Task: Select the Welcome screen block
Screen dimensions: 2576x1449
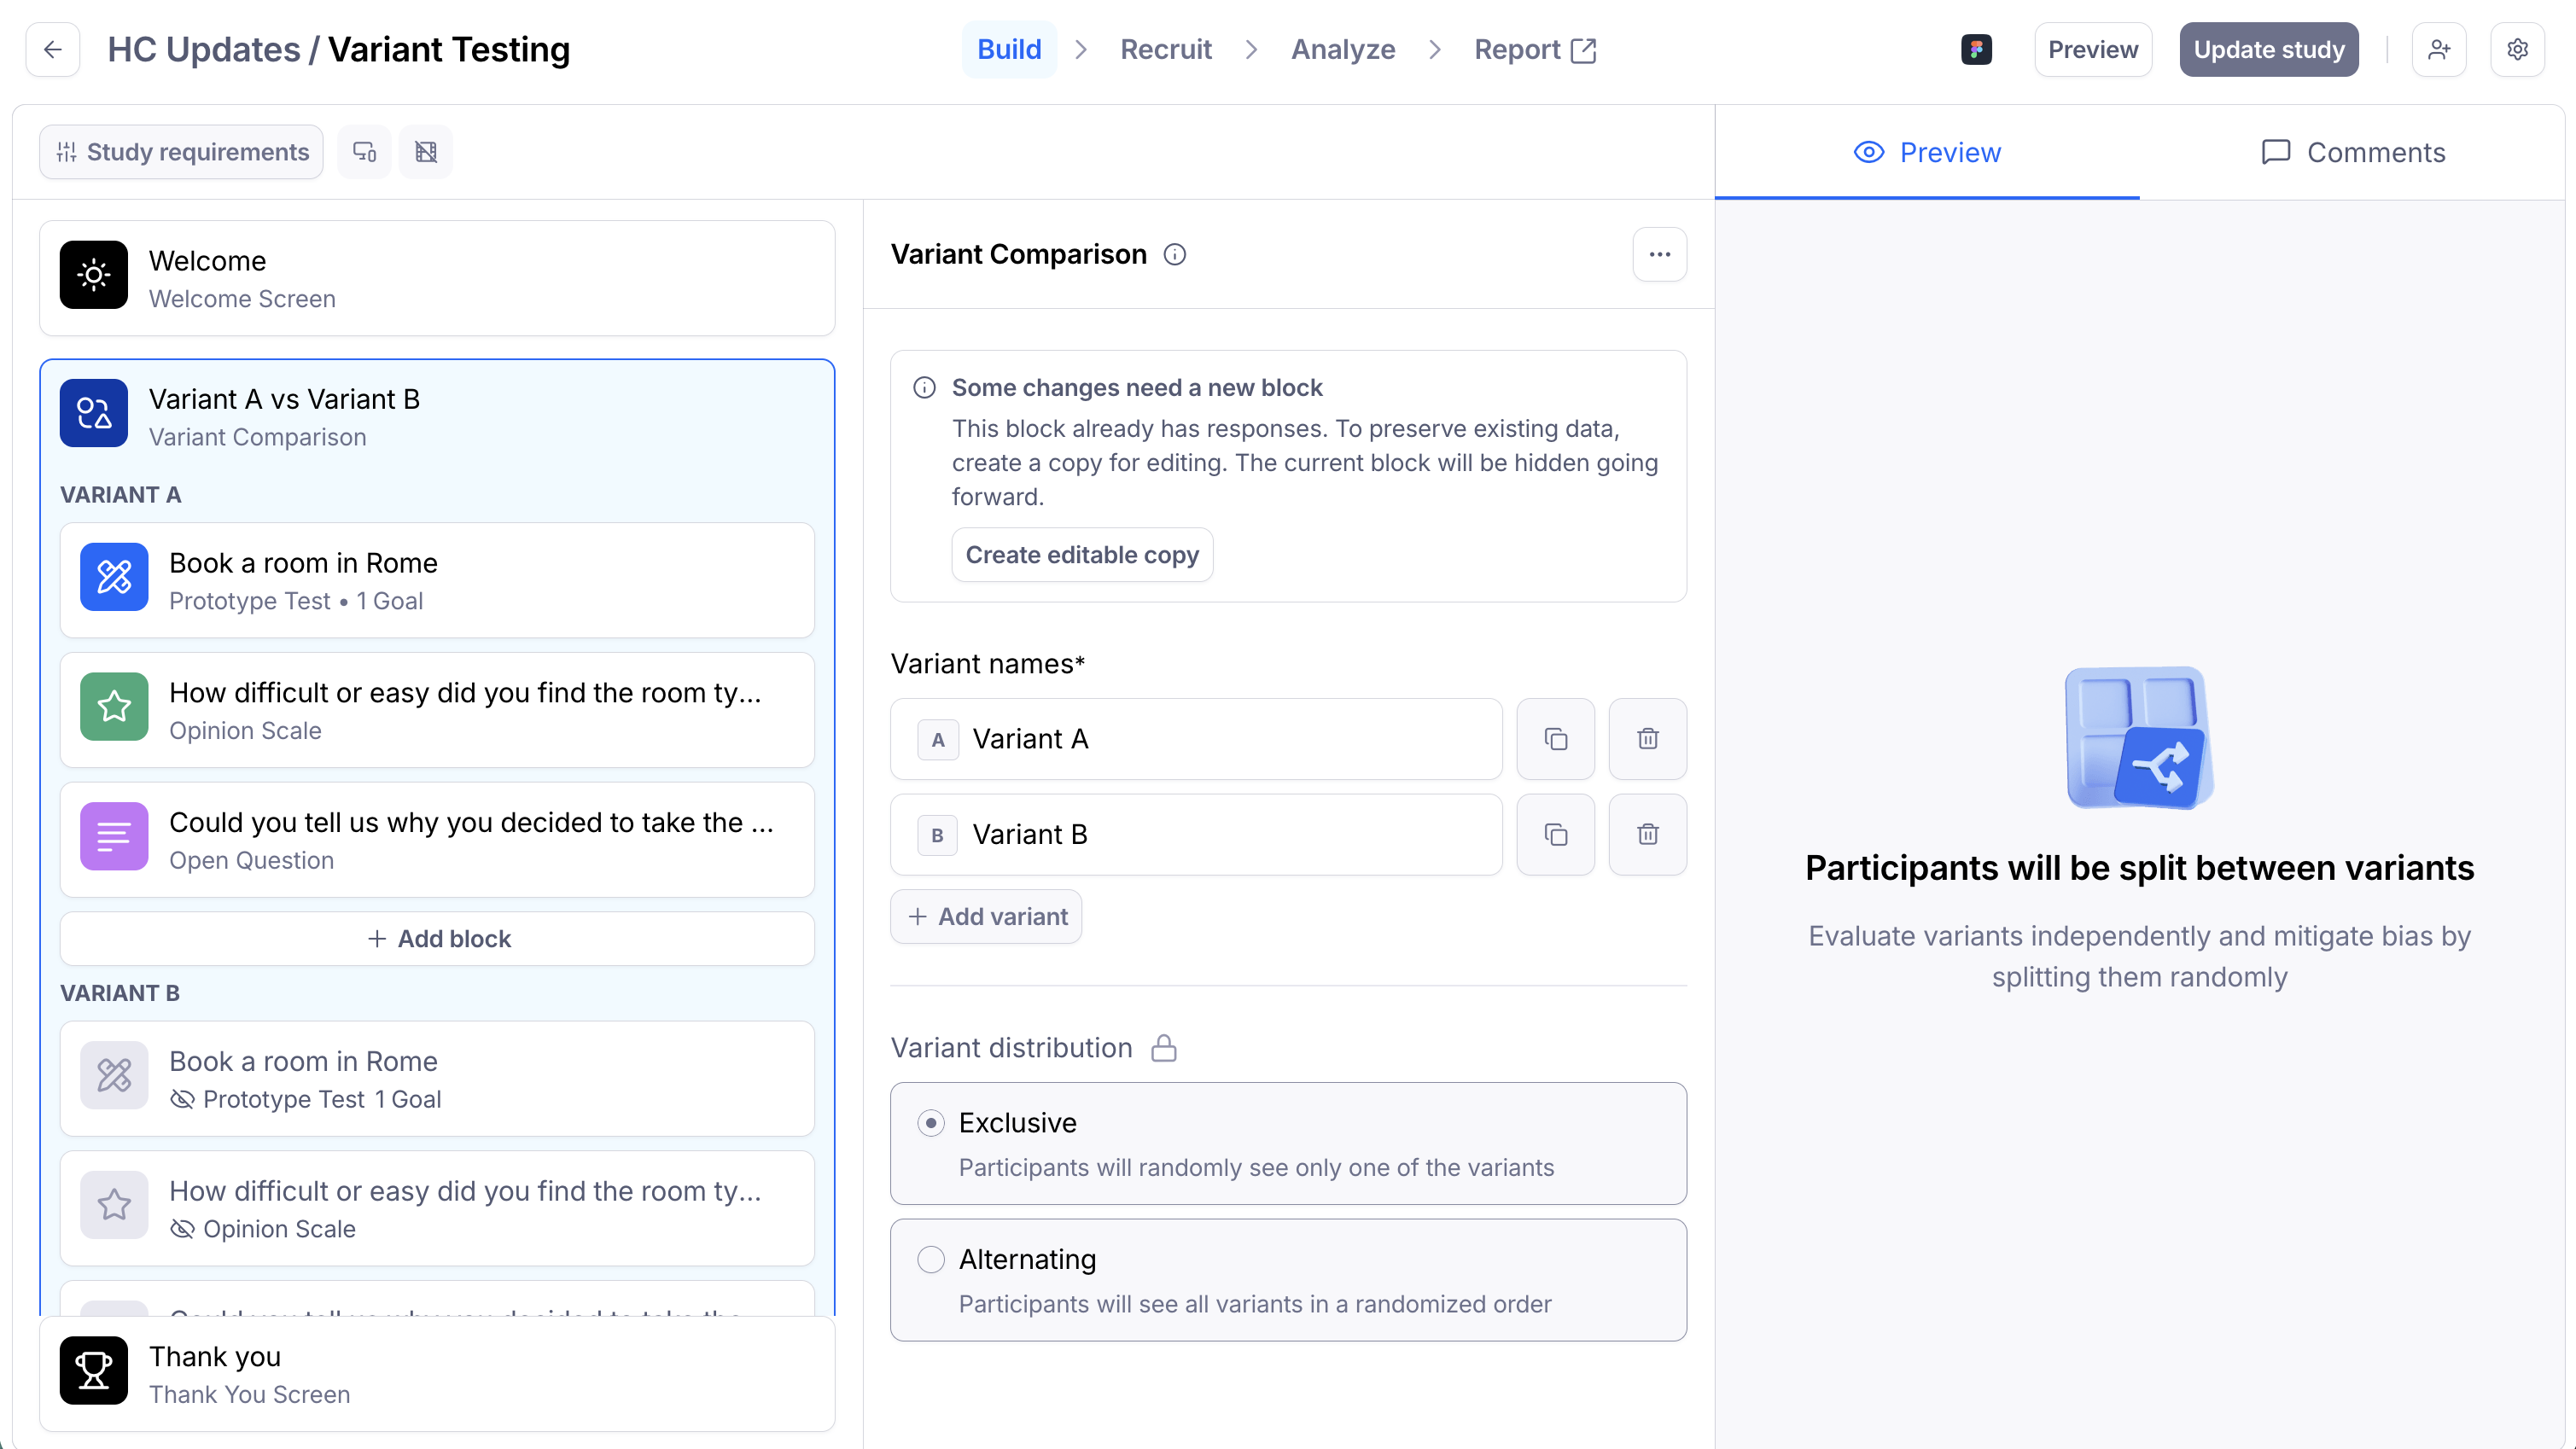Action: 437,278
